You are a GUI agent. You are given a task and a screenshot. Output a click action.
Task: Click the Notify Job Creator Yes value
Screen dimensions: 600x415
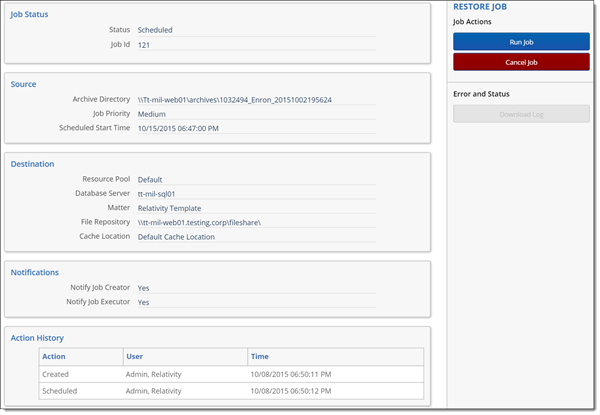(x=144, y=288)
